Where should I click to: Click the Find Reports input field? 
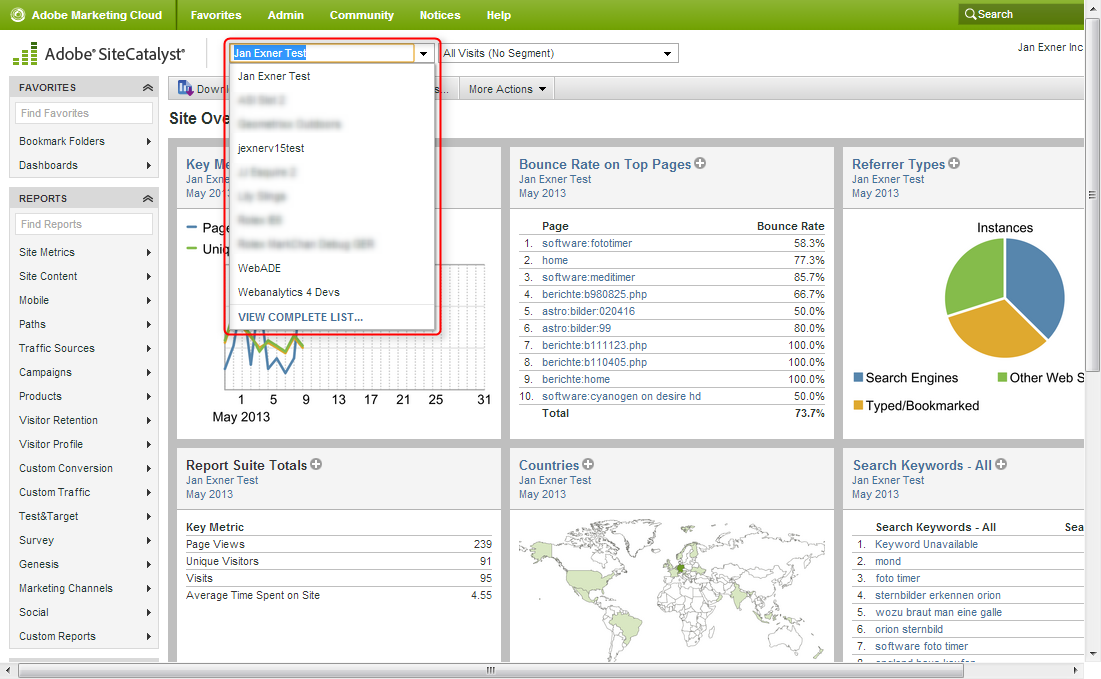[x=84, y=224]
